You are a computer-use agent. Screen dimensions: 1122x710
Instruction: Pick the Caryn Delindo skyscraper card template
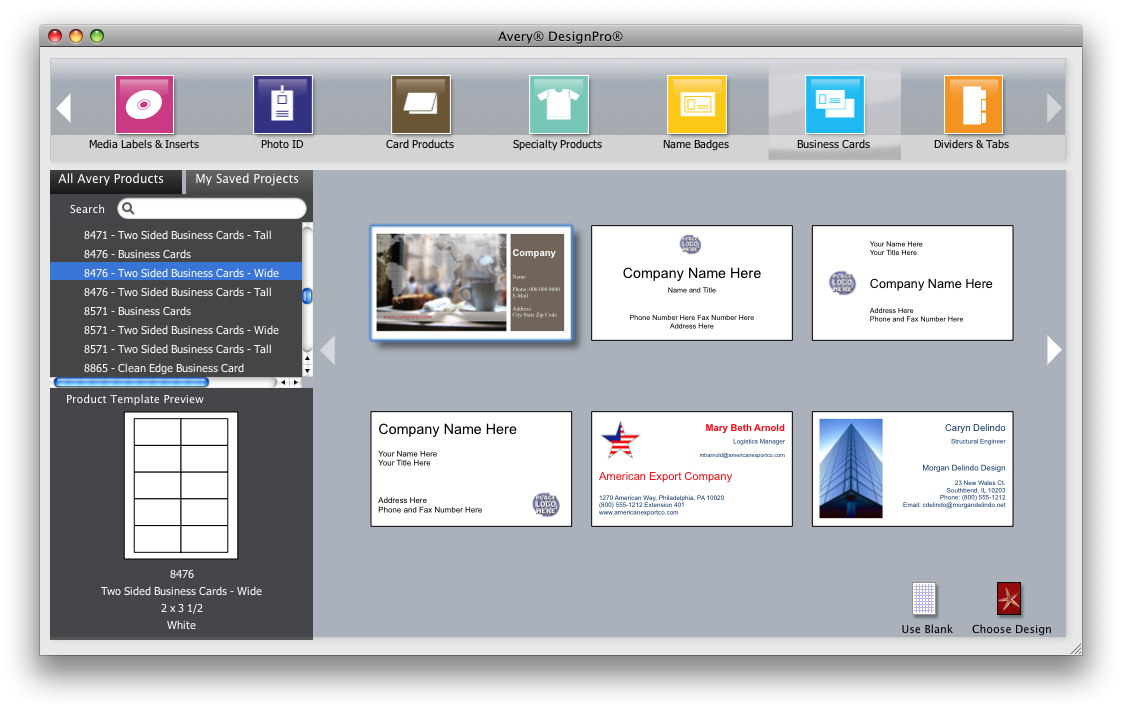click(912, 469)
